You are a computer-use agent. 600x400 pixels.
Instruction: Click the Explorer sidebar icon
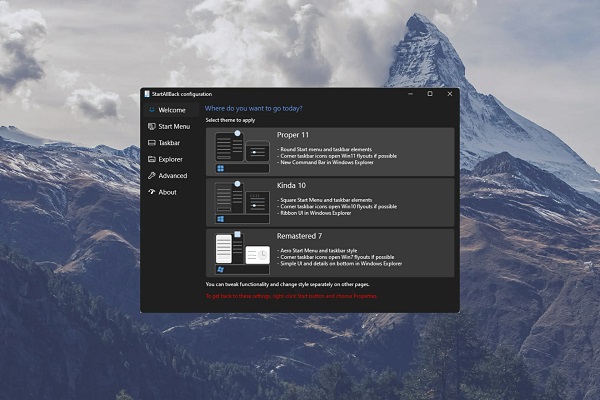point(152,159)
